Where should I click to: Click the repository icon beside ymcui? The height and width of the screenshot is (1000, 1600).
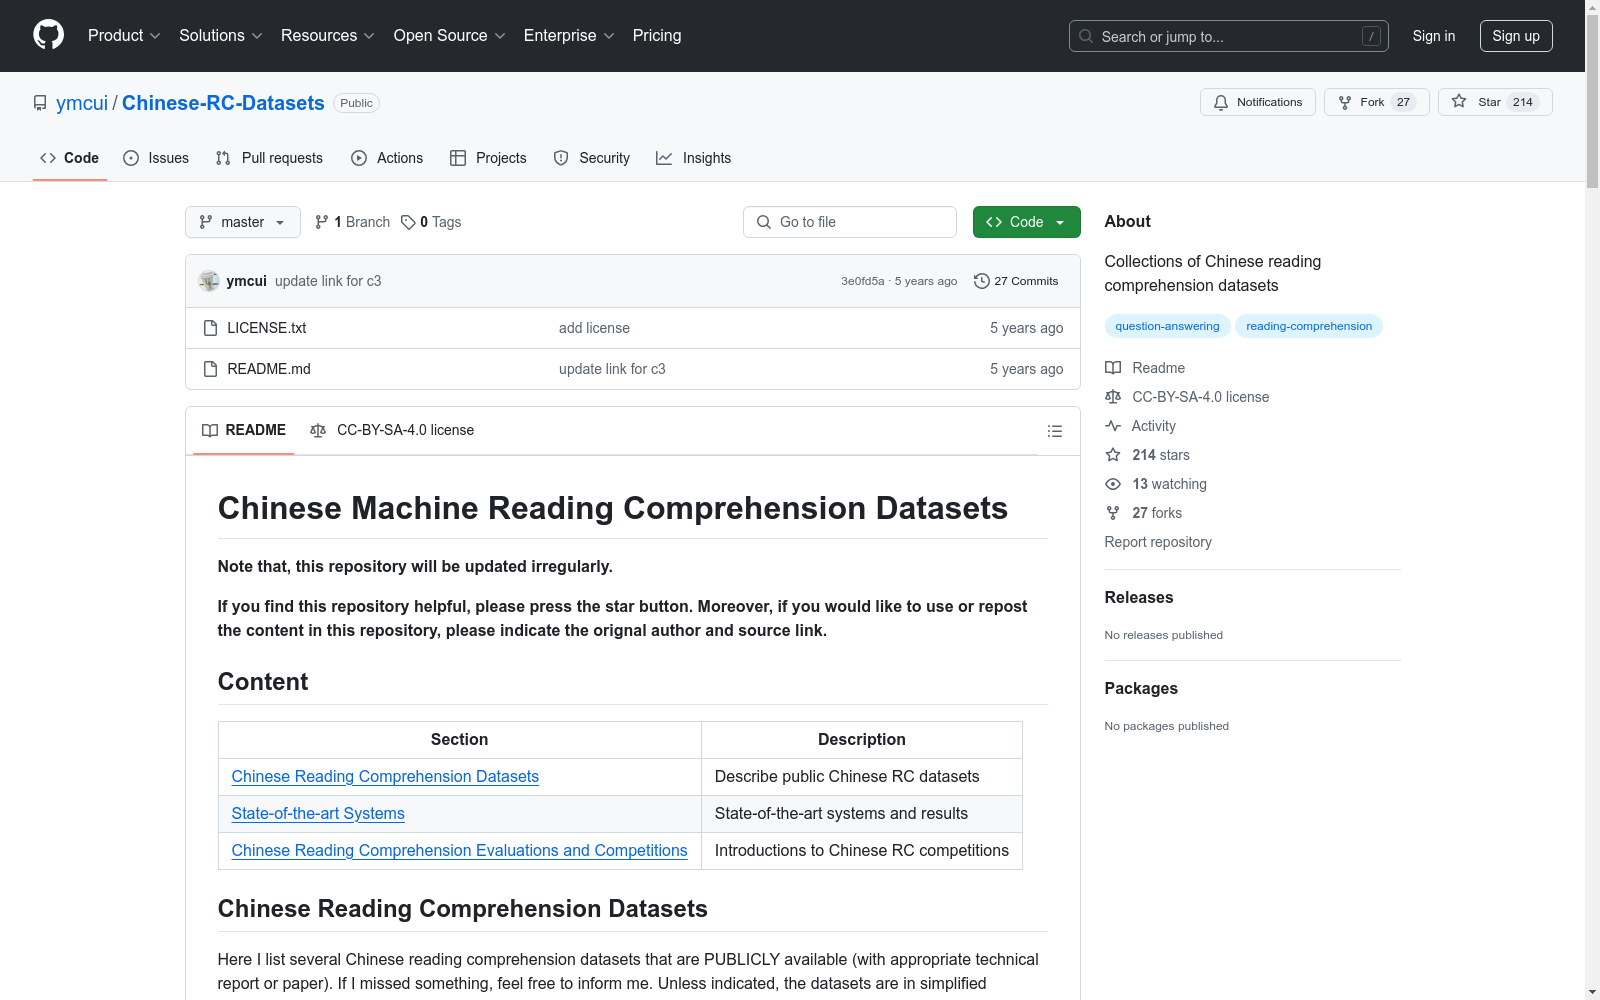point(40,103)
